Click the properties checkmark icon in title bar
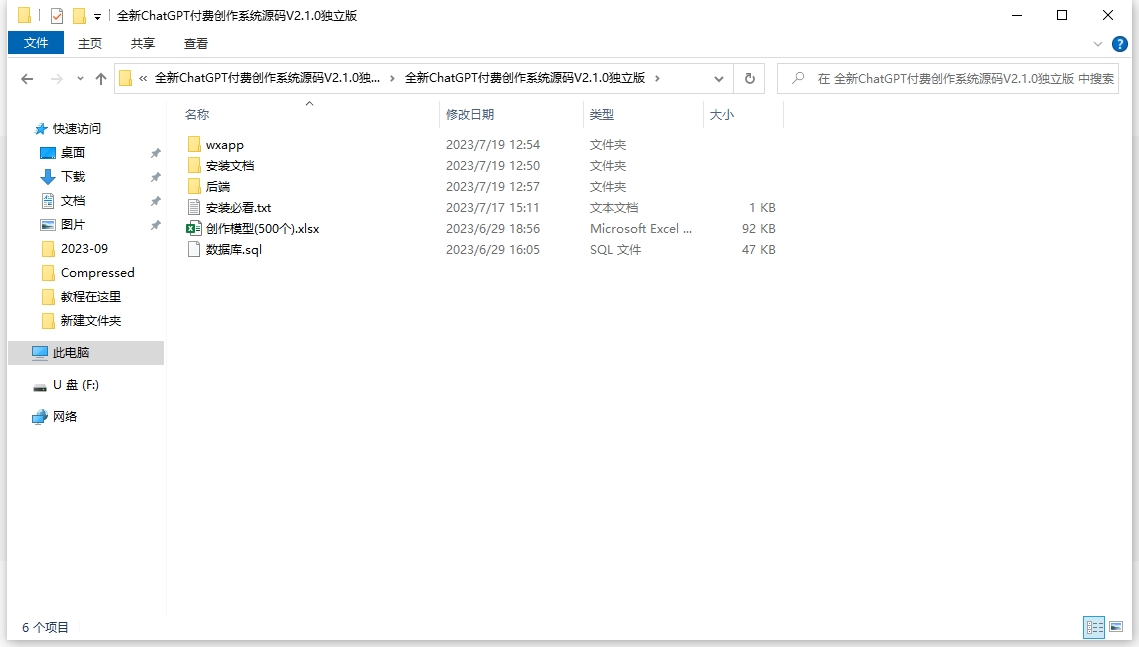 click(x=57, y=15)
